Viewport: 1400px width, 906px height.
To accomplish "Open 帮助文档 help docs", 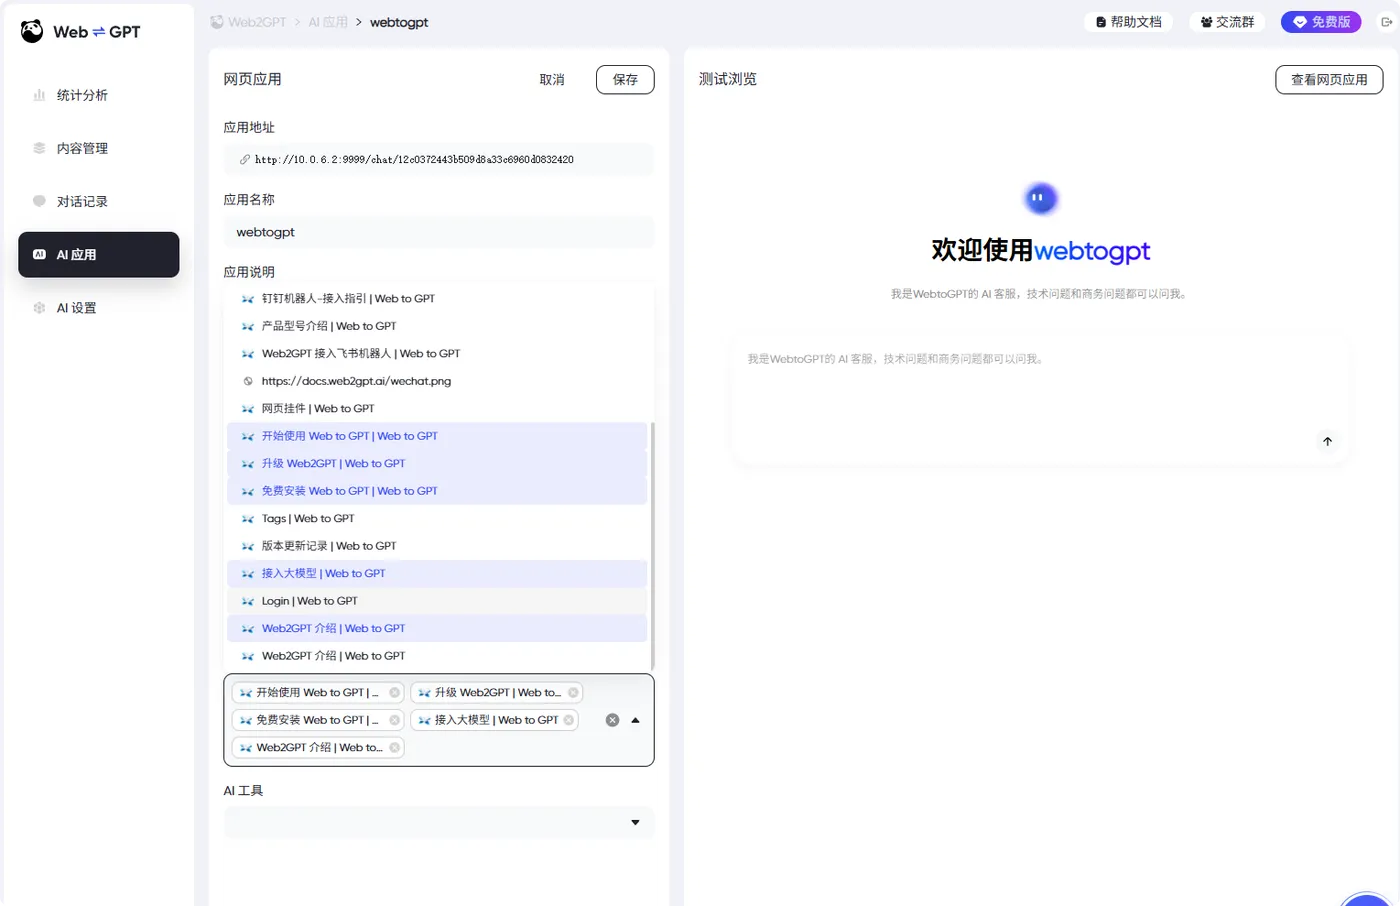I will tap(1129, 22).
